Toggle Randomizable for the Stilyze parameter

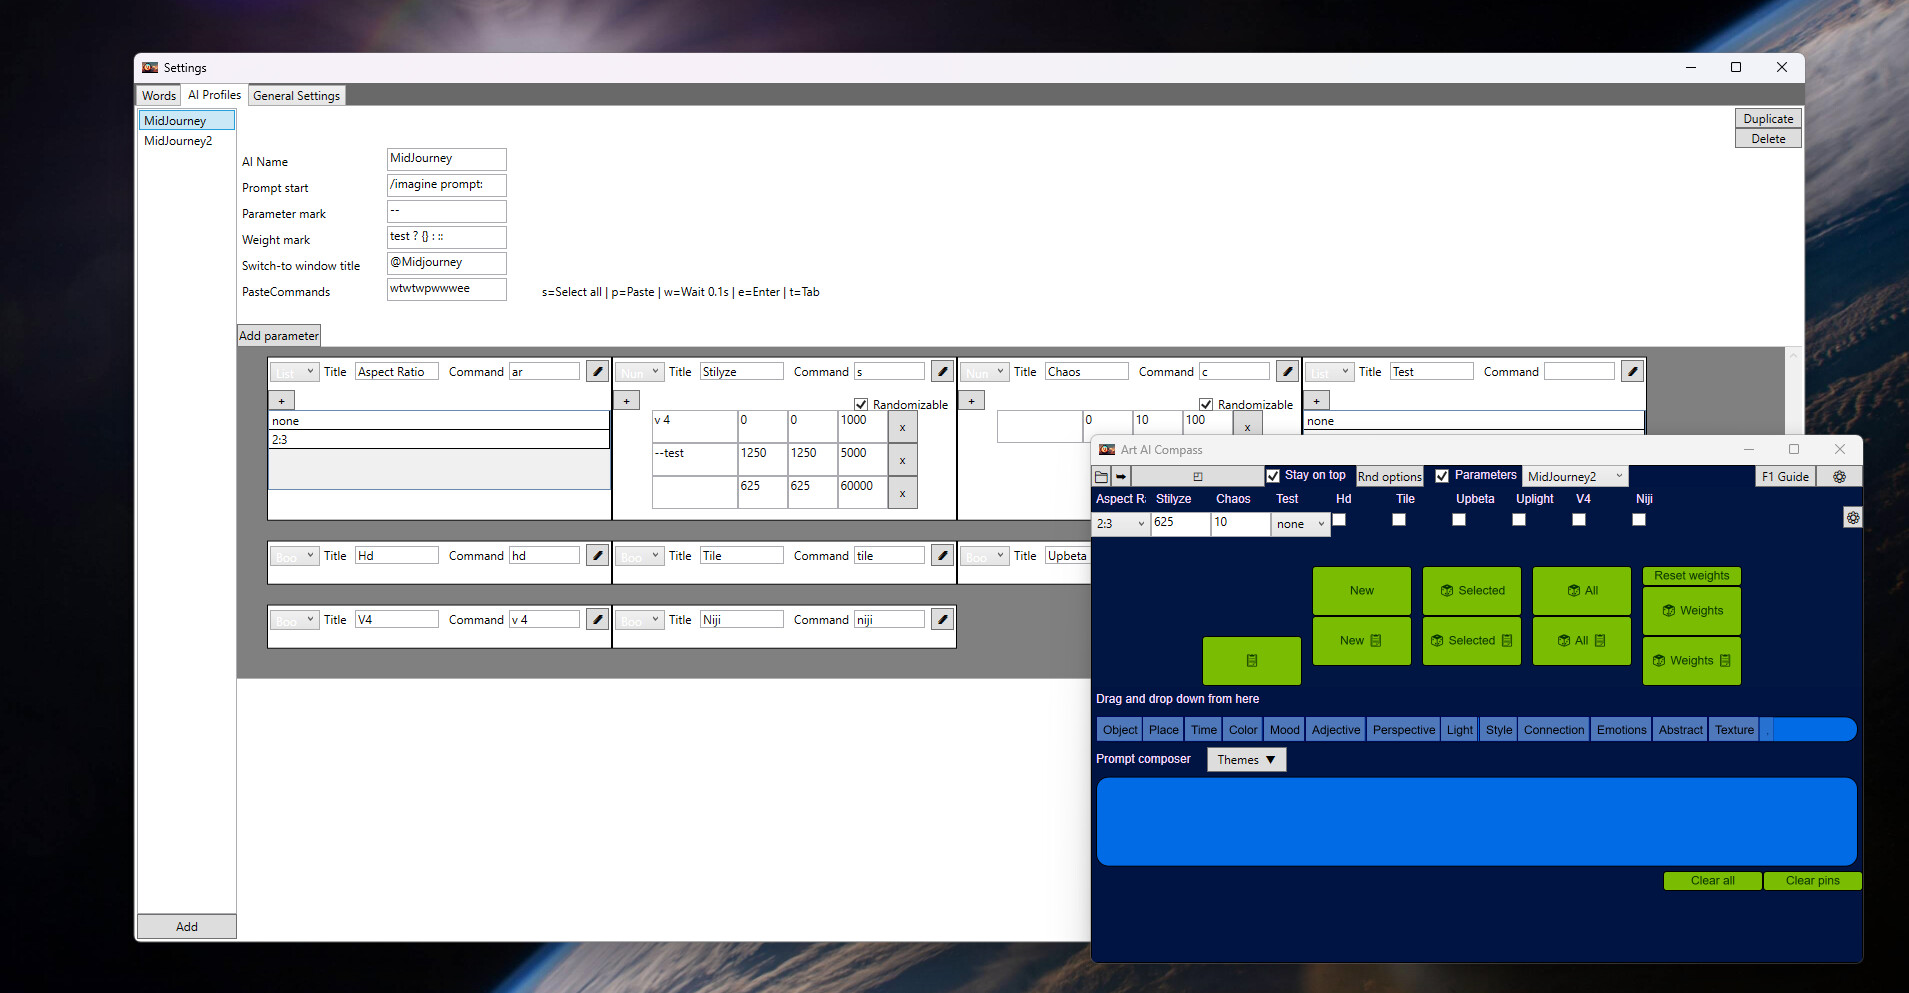861,404
